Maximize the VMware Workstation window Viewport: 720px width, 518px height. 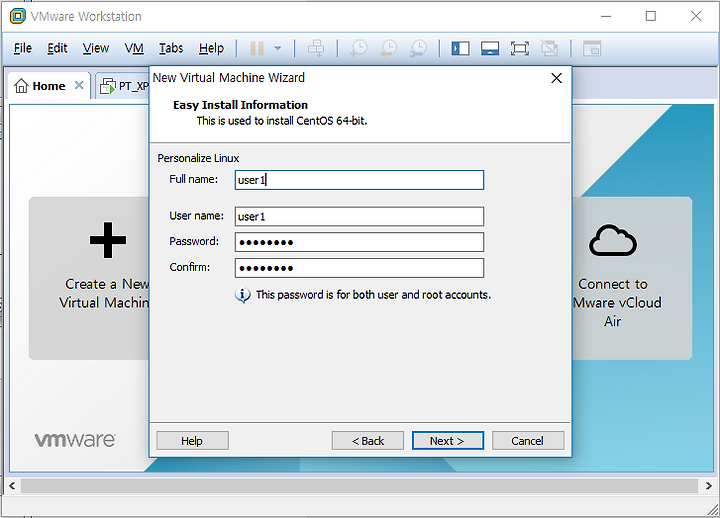click(651, 17)
